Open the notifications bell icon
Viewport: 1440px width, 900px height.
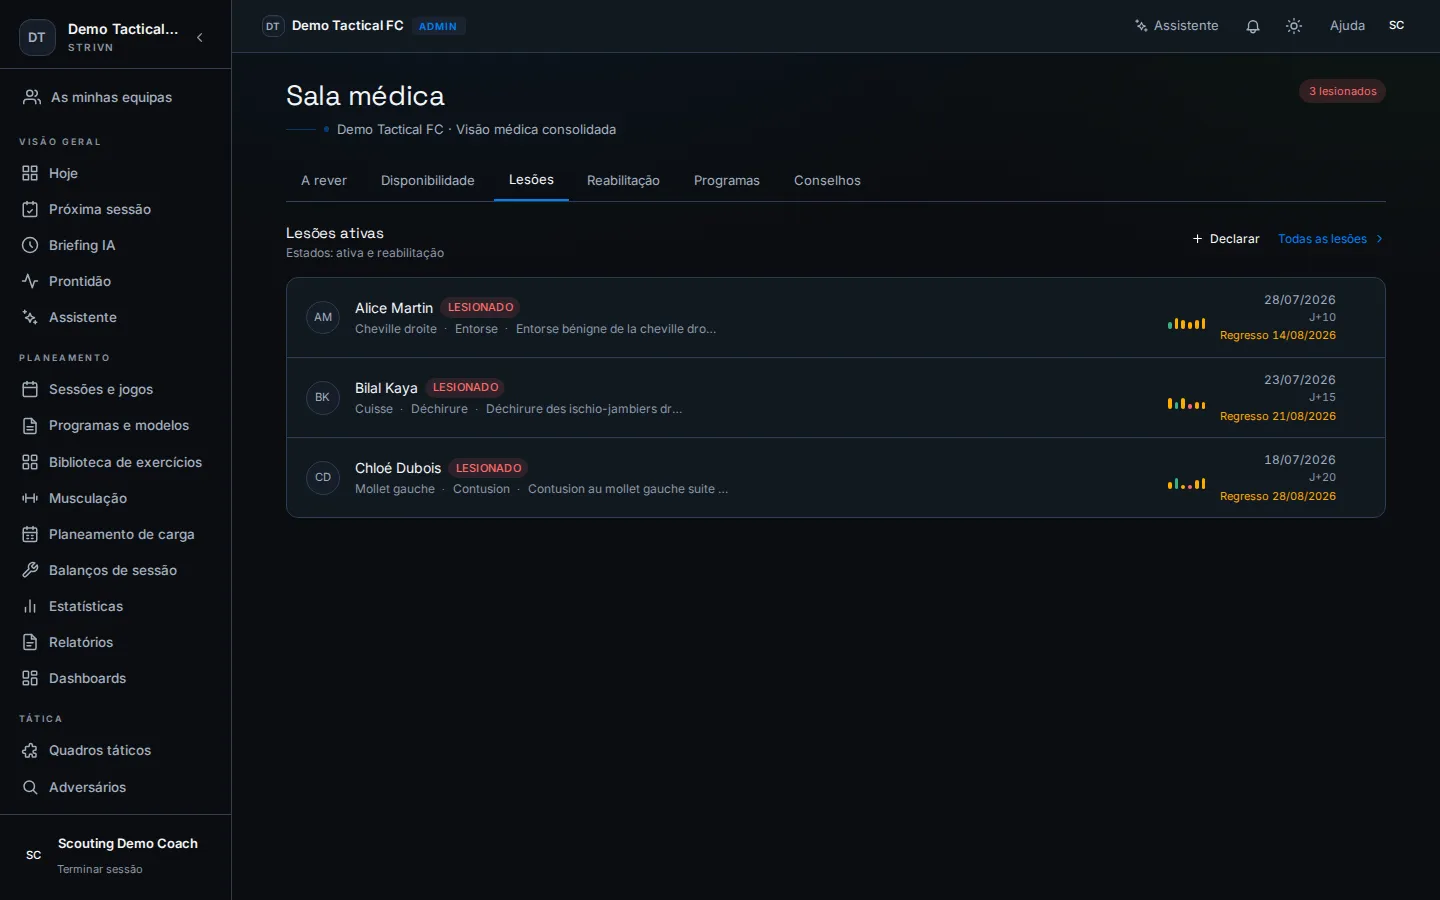click(1252, 26)
